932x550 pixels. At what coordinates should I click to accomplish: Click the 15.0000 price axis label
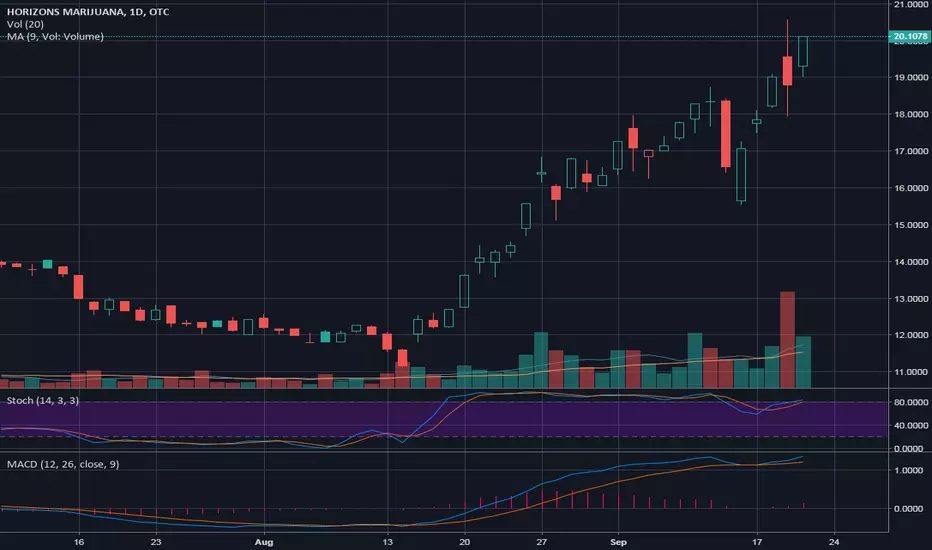point(911,225)
